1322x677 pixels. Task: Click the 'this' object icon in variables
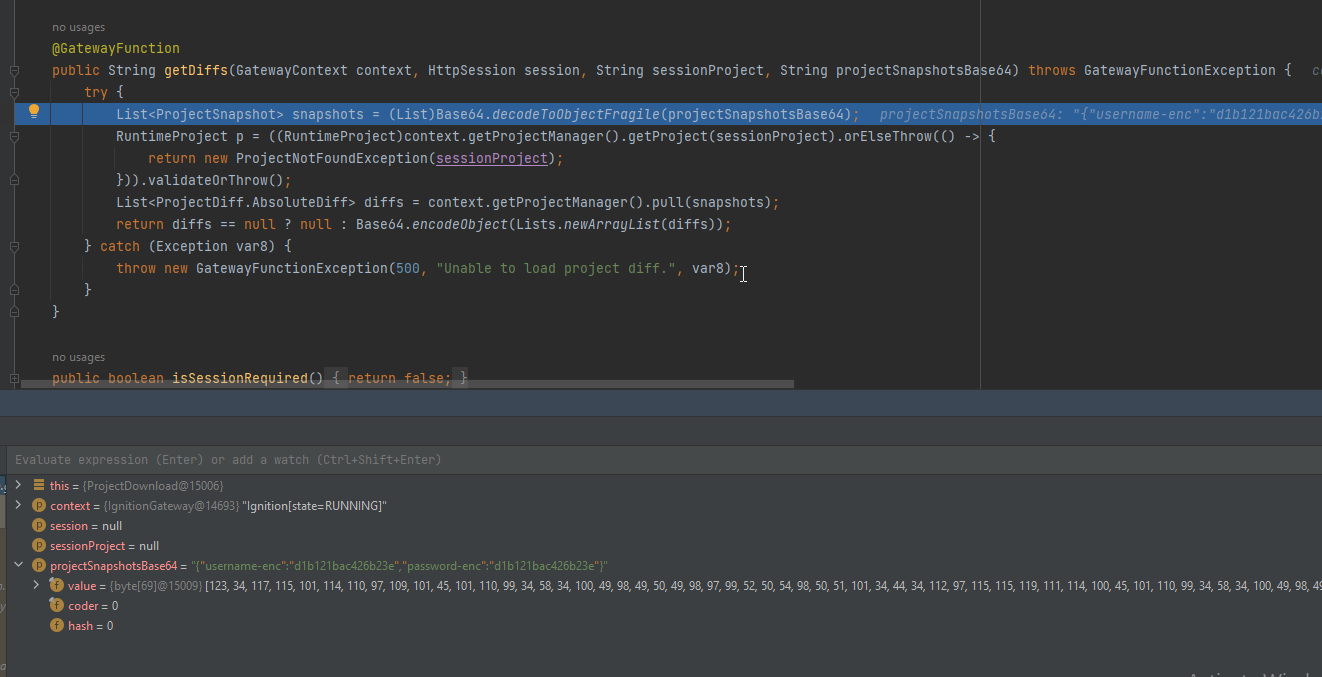[x=39, y=485]
